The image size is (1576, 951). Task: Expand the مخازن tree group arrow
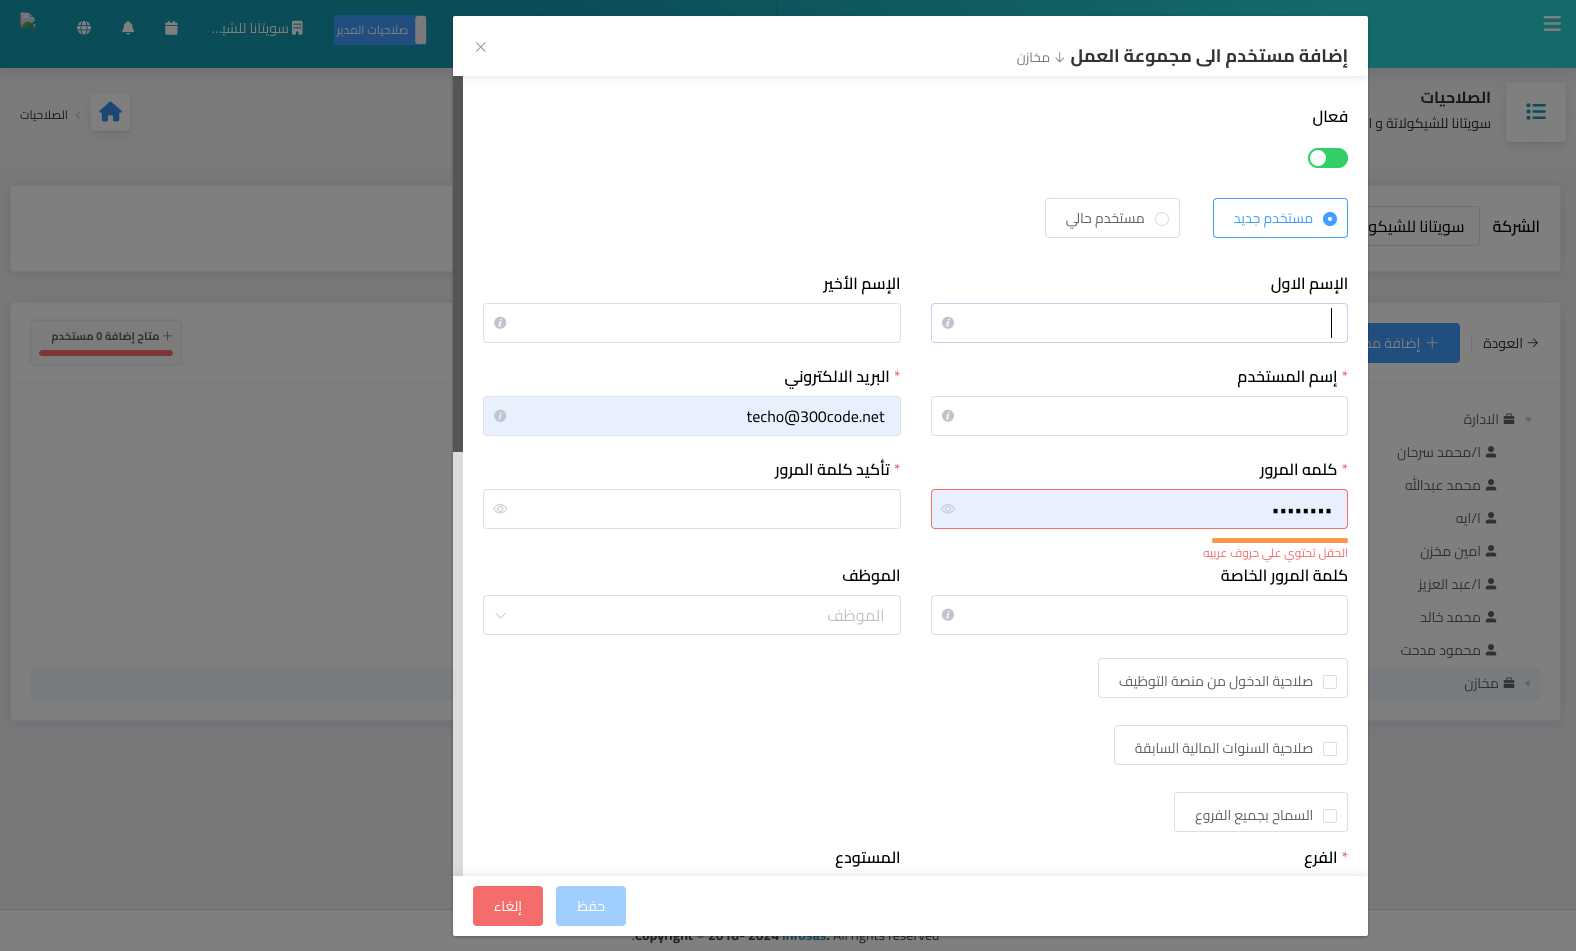[1528, 684]
